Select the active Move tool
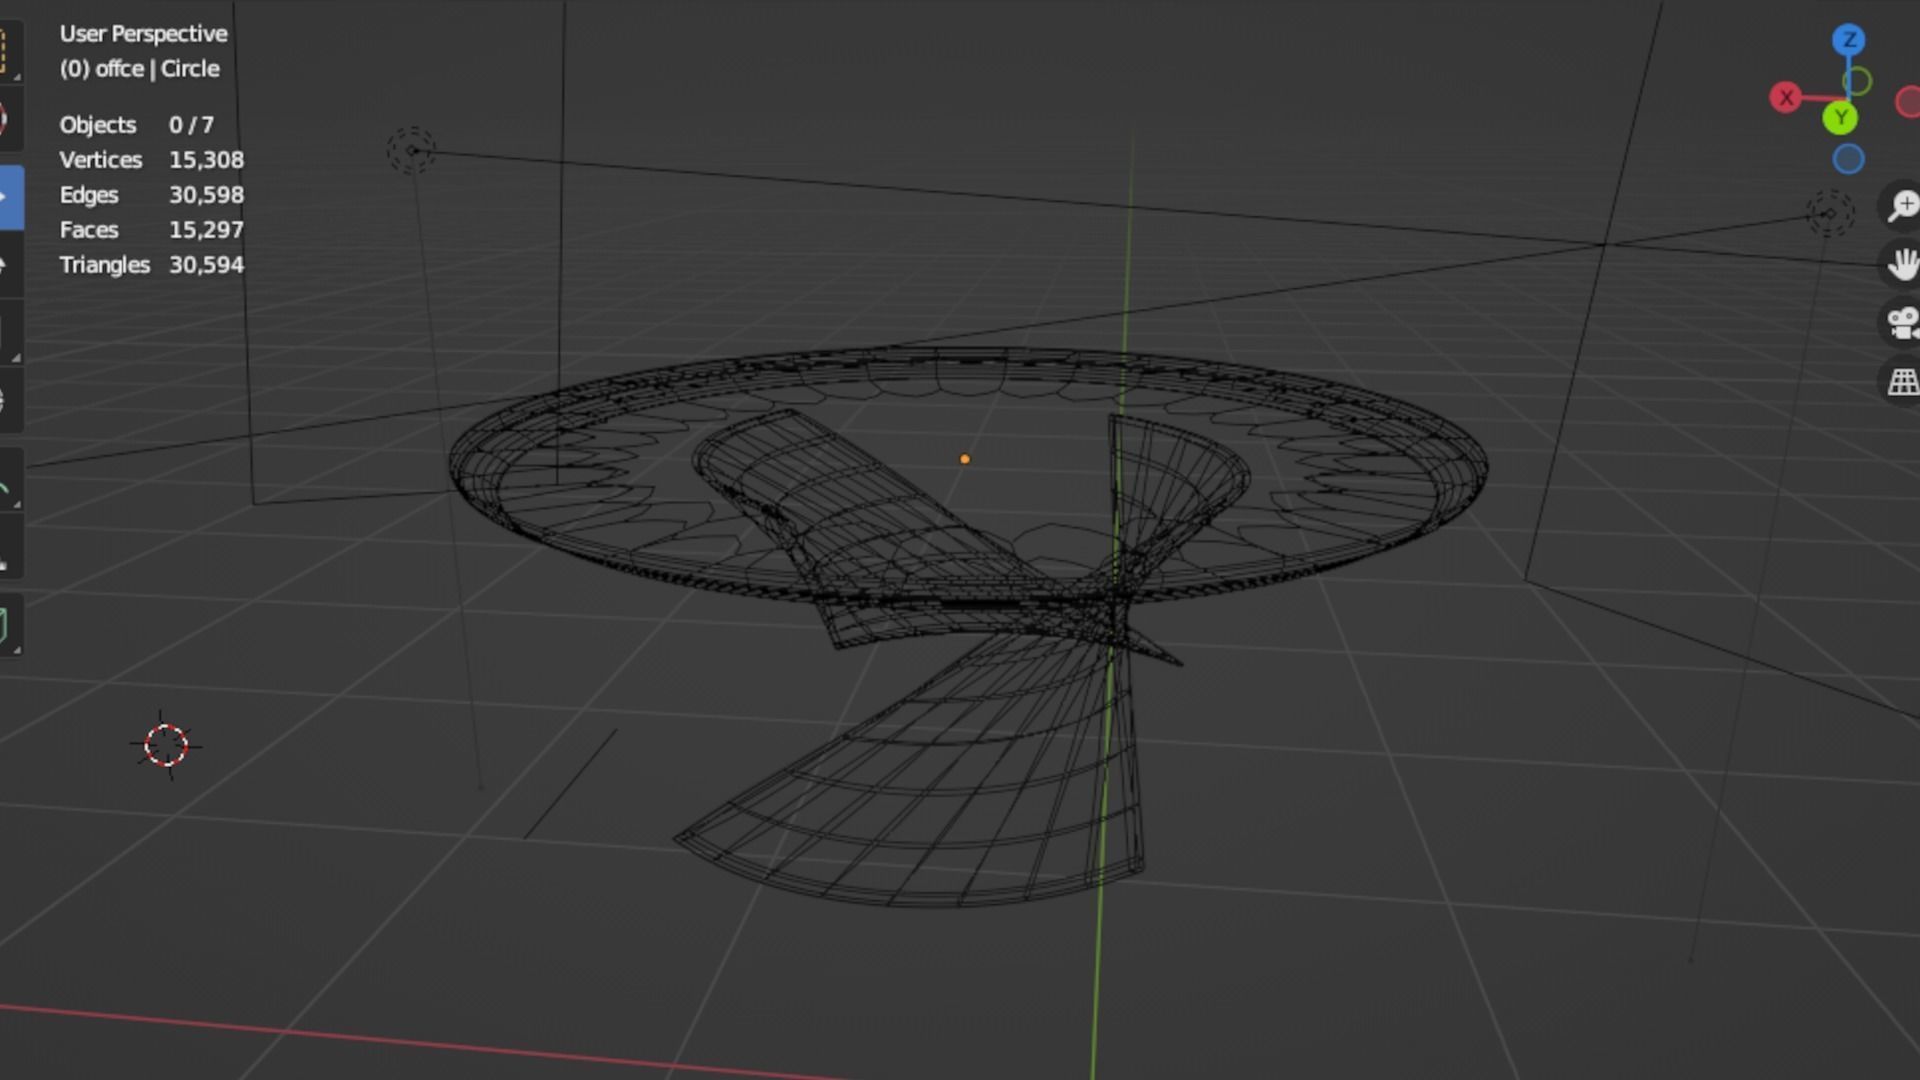The height and width of the screenshot is (1080, 1920). [6, 197]
